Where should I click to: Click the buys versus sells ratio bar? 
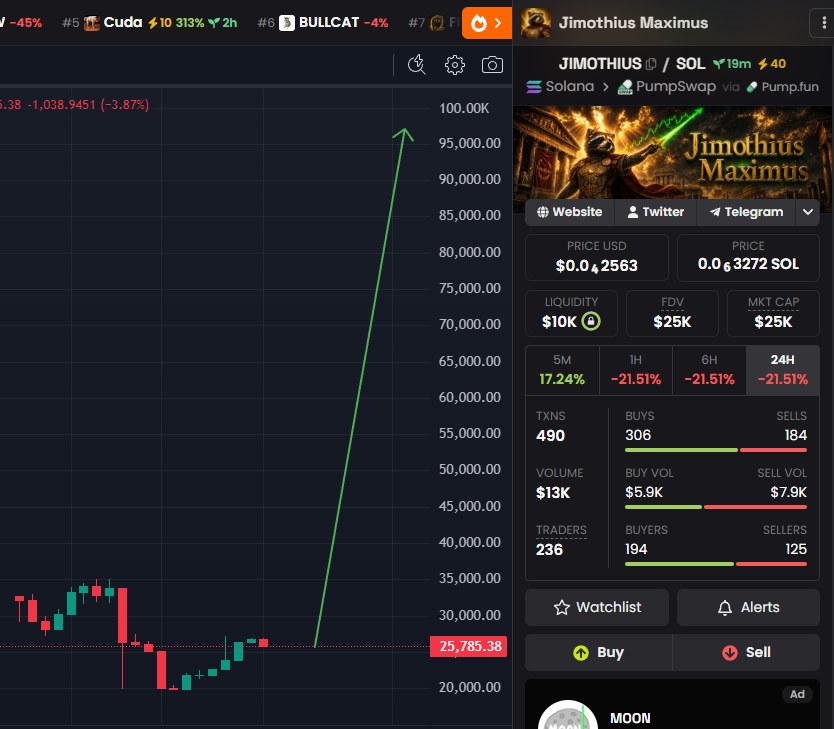[x=716, y=450]
